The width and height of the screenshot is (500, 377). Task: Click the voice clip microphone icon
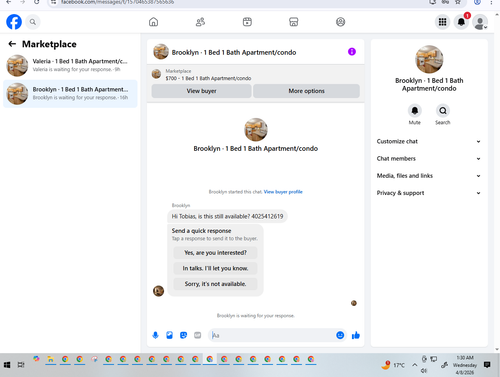[x=155, y=335]
